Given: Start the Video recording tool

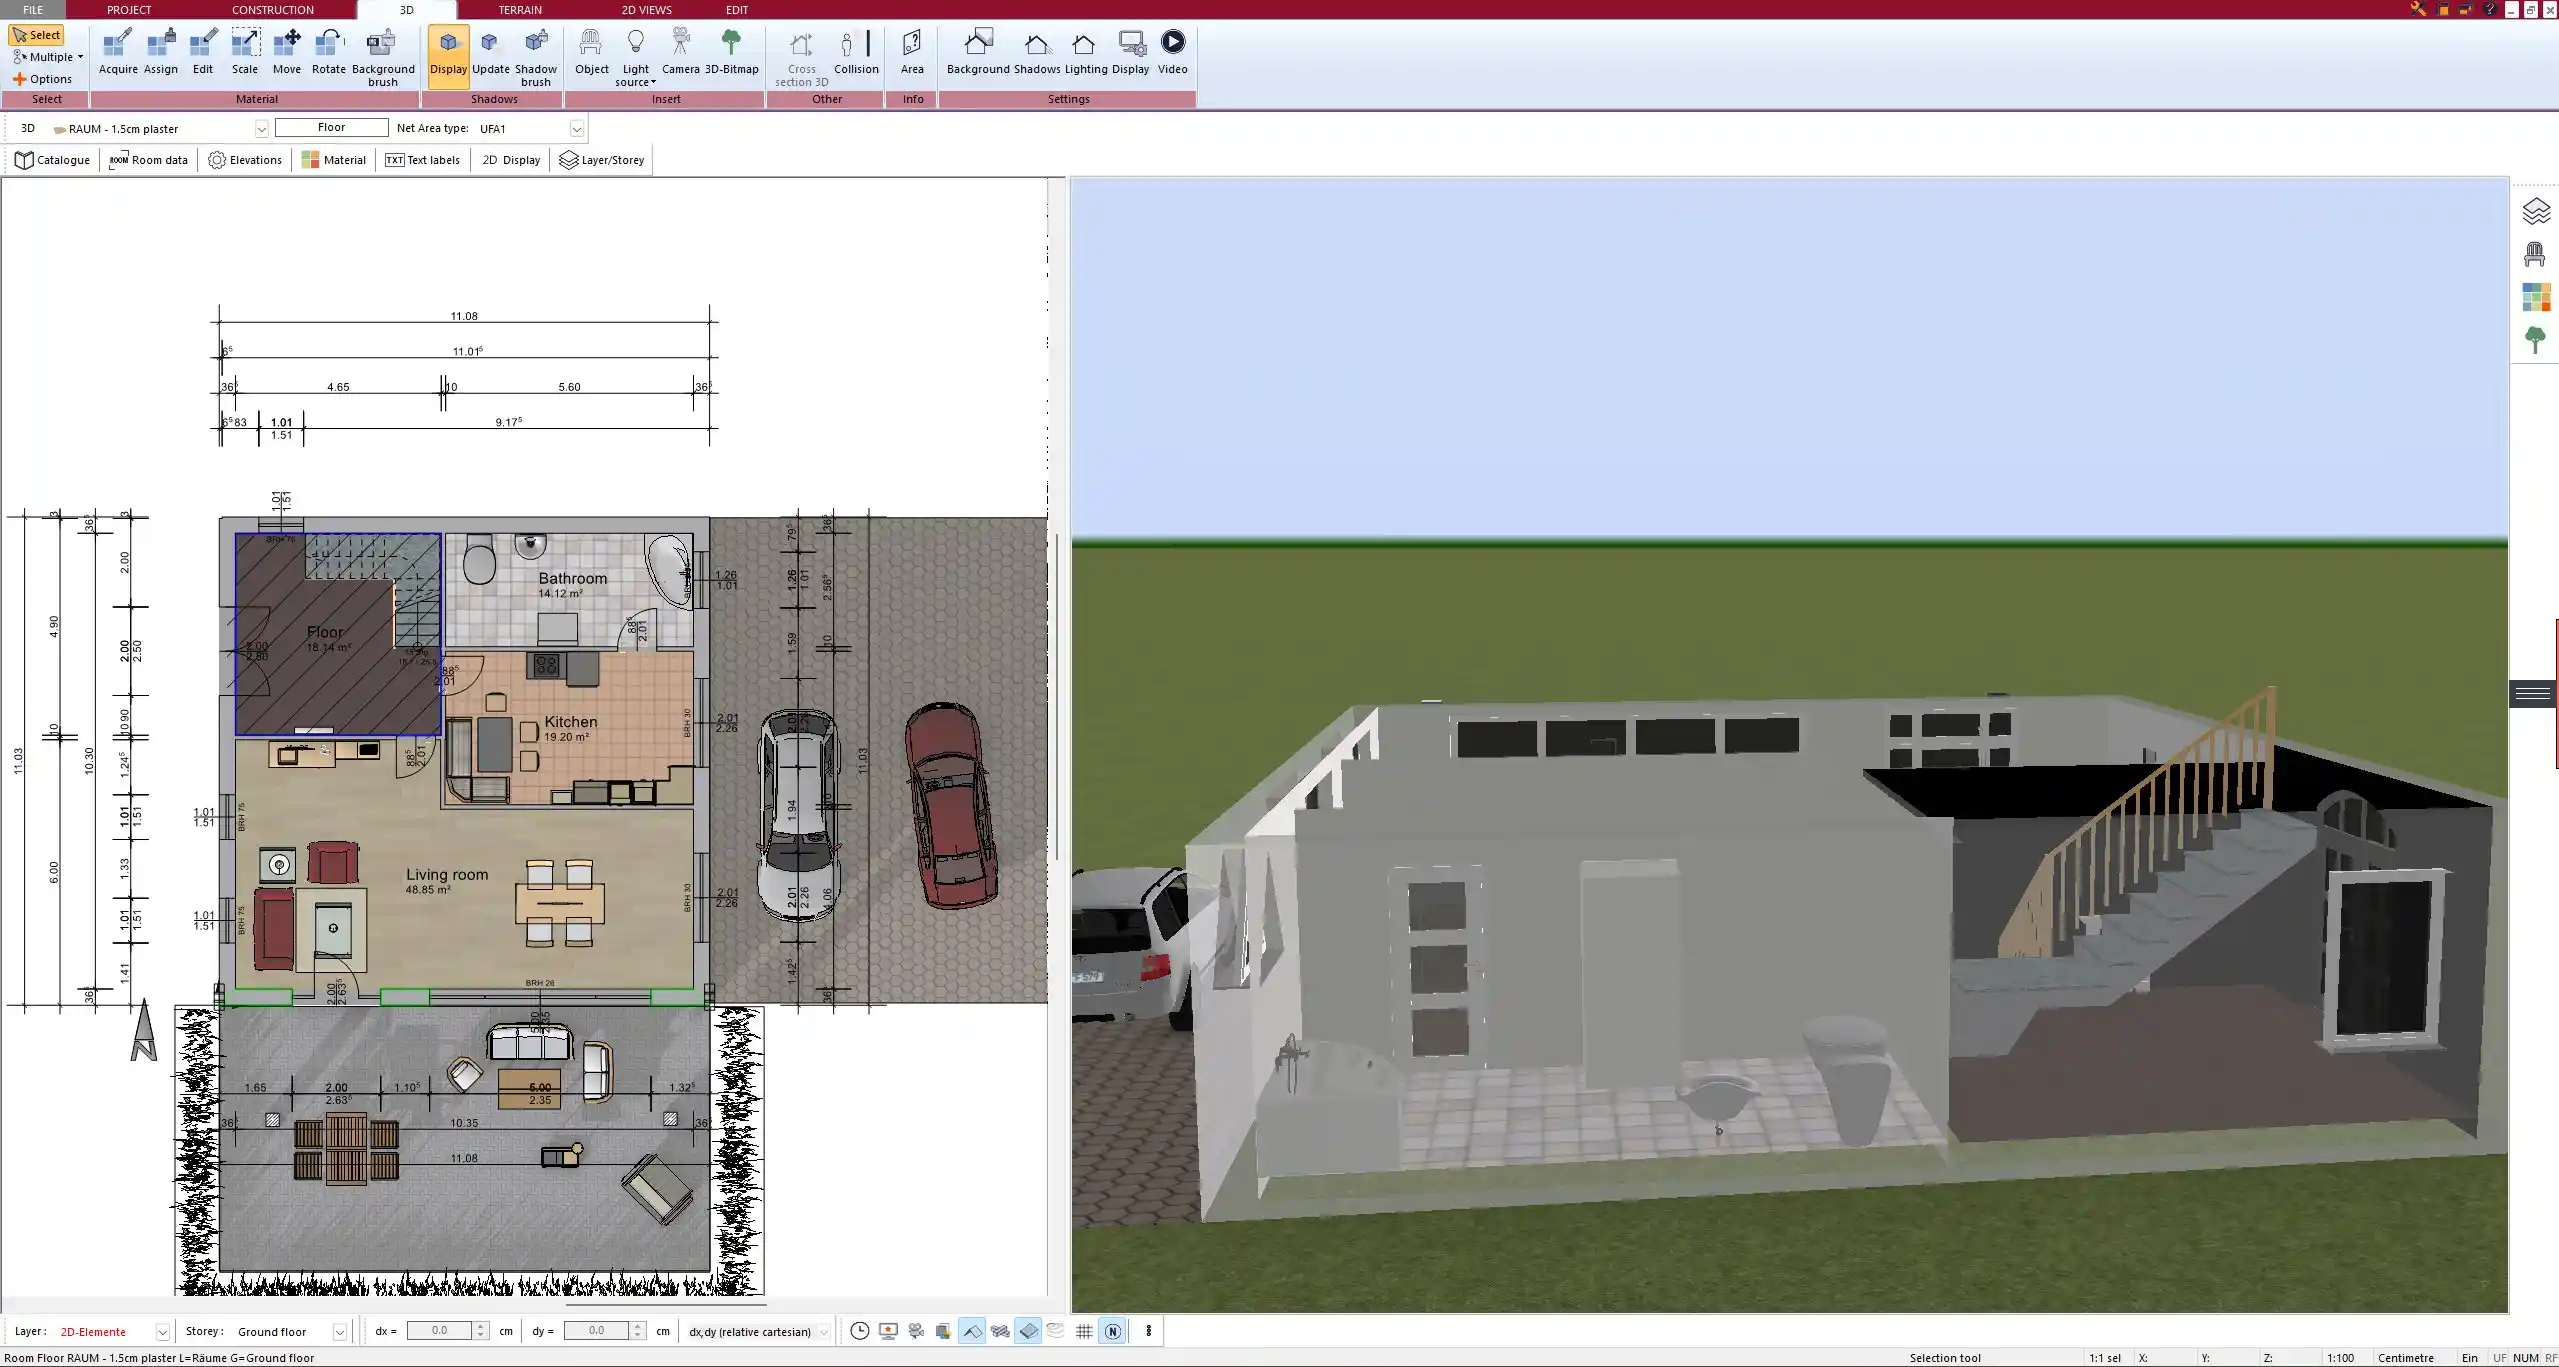Looking at the screenshot, I should pos(1171,50).
